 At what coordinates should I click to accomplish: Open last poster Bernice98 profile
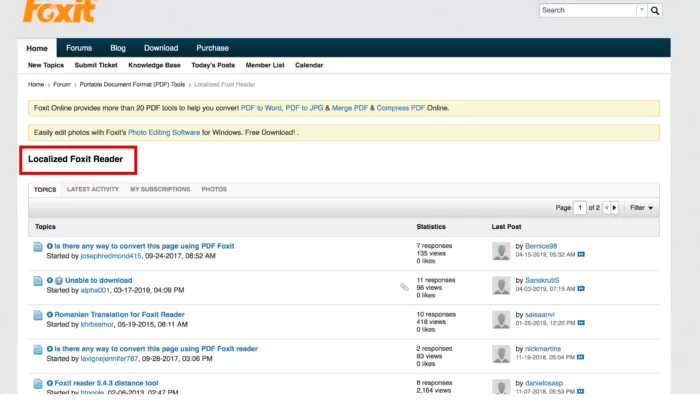click(541, 246)
